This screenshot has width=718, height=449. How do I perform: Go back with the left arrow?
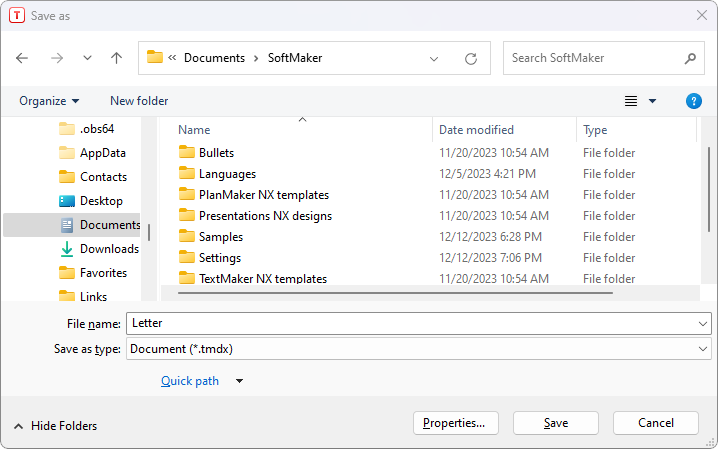[22, 58]
